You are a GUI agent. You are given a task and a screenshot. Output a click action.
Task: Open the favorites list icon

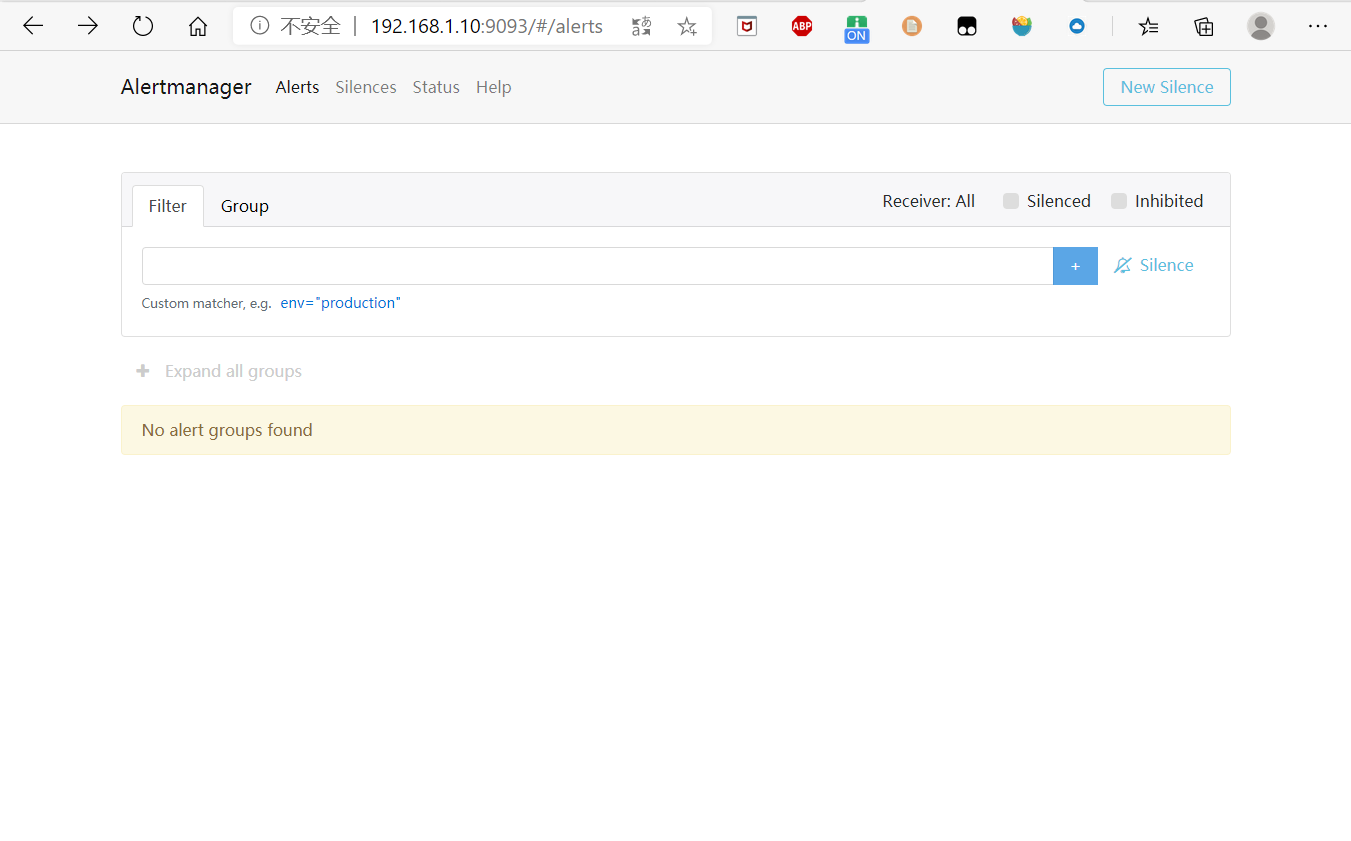click(x=1149, y=27)
